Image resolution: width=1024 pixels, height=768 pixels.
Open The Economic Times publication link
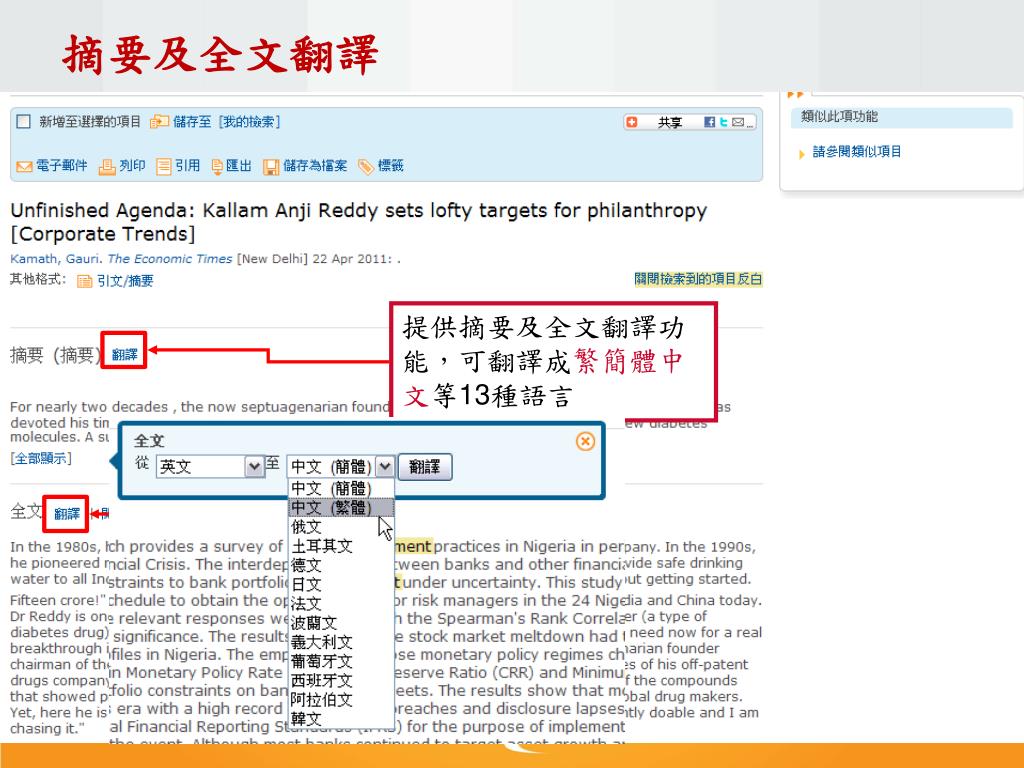(170, 259)
